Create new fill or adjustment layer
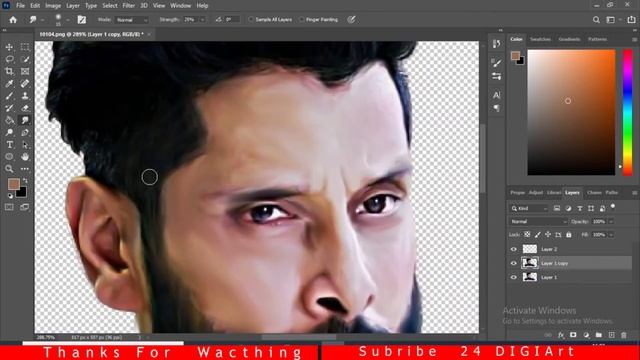This screenshot has height=360, width=640. (586, 335)
